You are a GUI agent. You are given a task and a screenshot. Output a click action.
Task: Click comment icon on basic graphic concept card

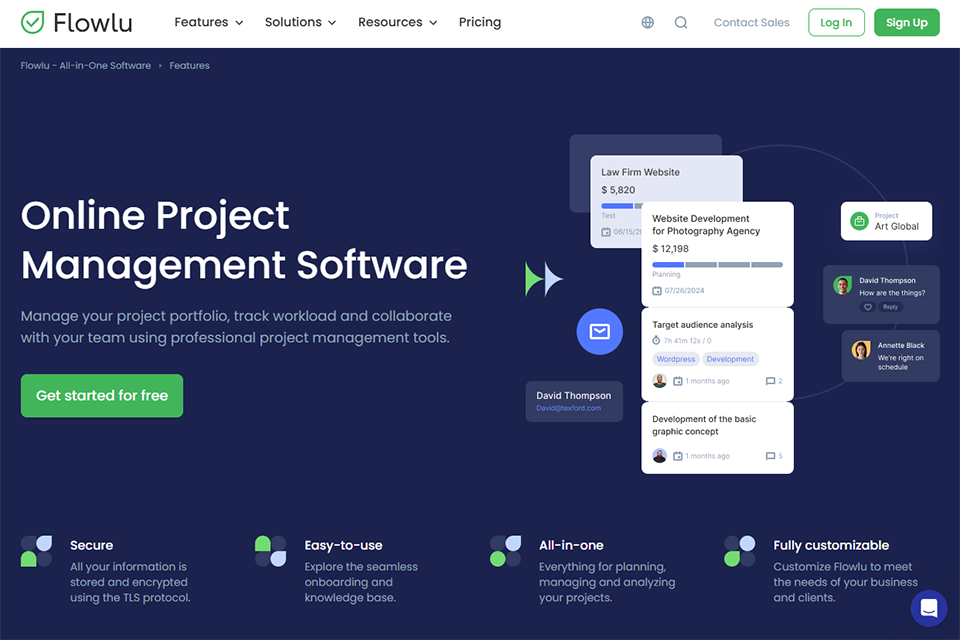click(x=770, y=456)
